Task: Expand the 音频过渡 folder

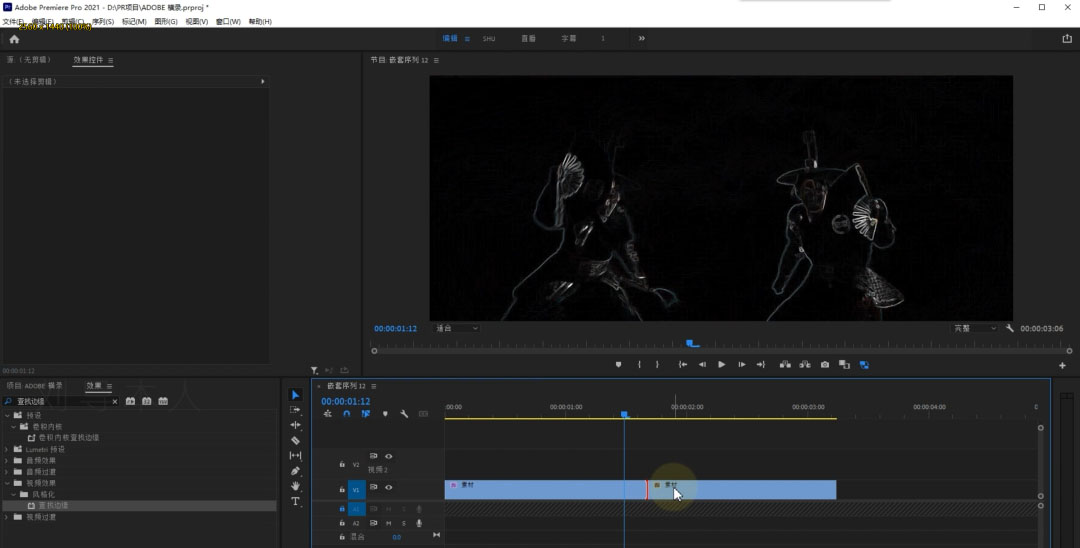Action: (x=7, y=472)
